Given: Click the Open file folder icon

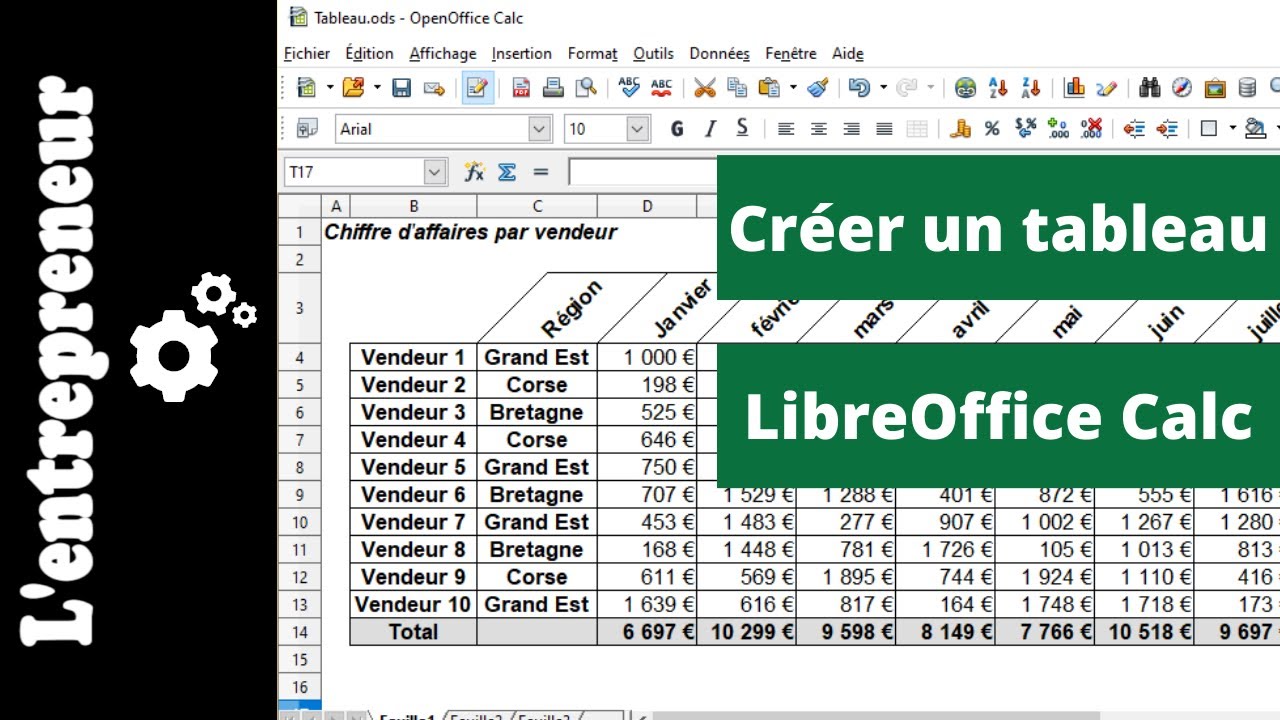Looking at the screenshot, I should [353, 88].
